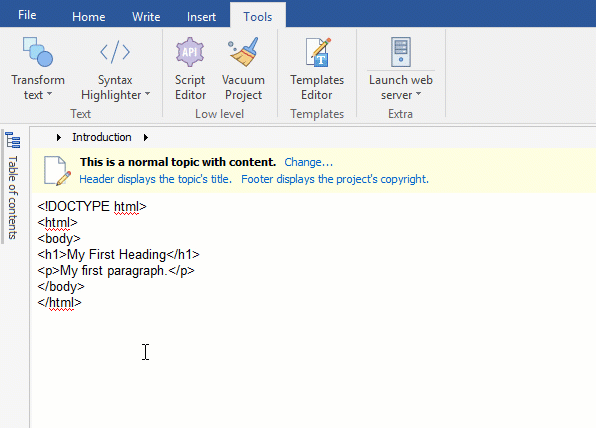Switch to the Insert tab
596x428 pixels.
tap(201, 17)
